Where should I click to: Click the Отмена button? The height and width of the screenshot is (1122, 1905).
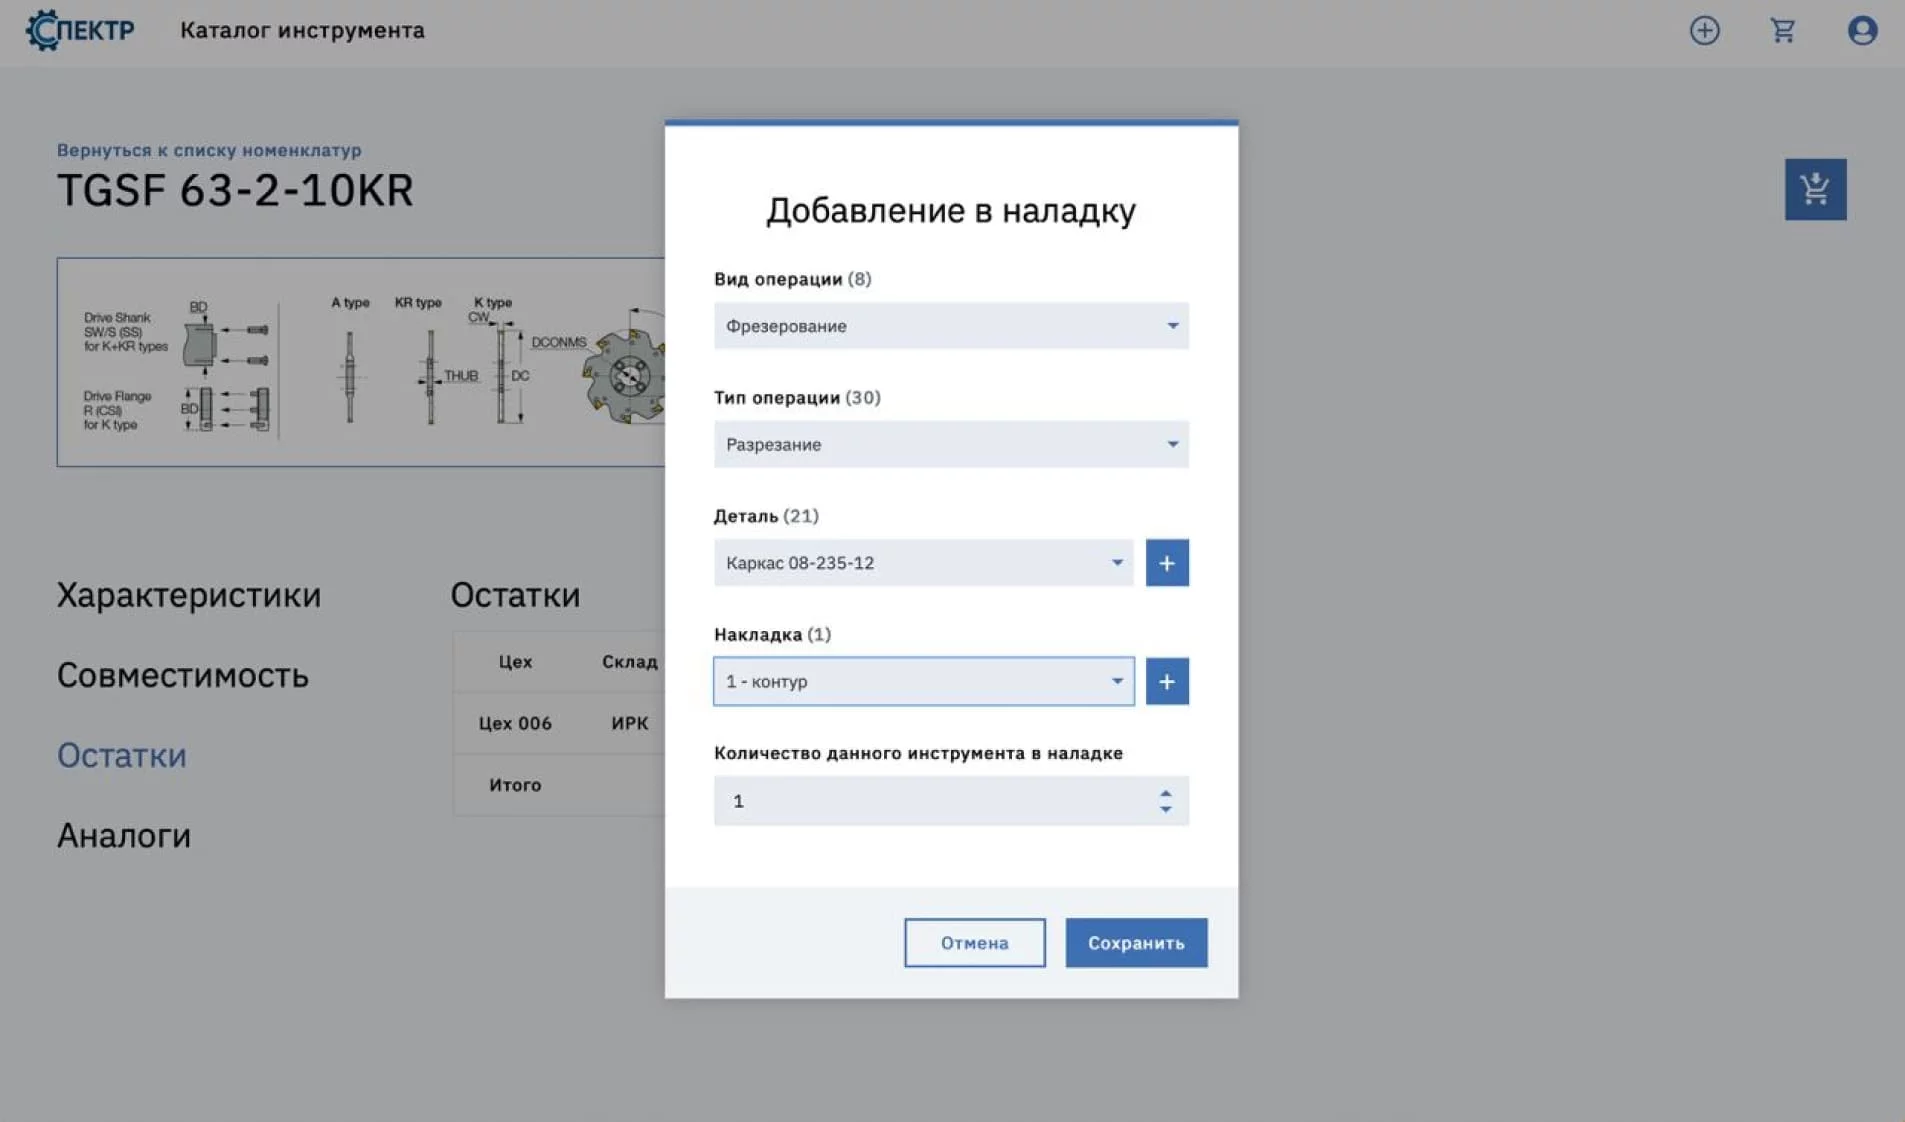pos(975,943)
